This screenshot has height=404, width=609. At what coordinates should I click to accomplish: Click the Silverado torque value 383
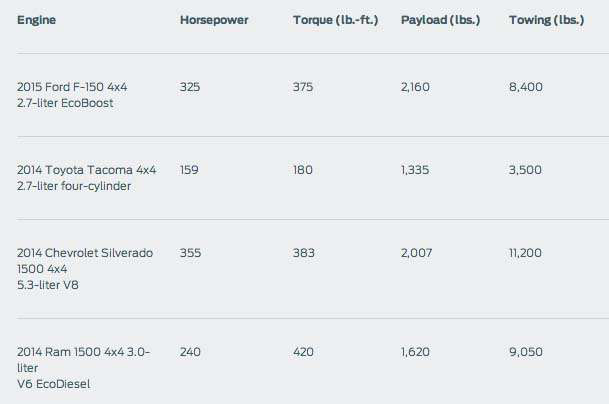click(x=303, y=253)
